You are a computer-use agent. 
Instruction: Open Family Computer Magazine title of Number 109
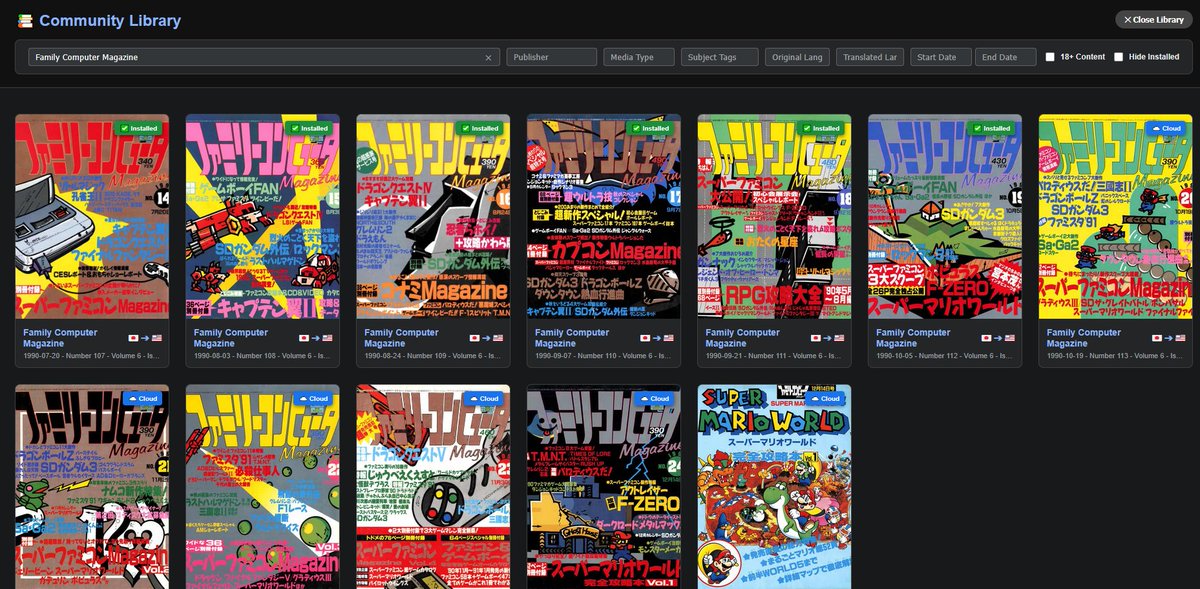pos(401,338)
